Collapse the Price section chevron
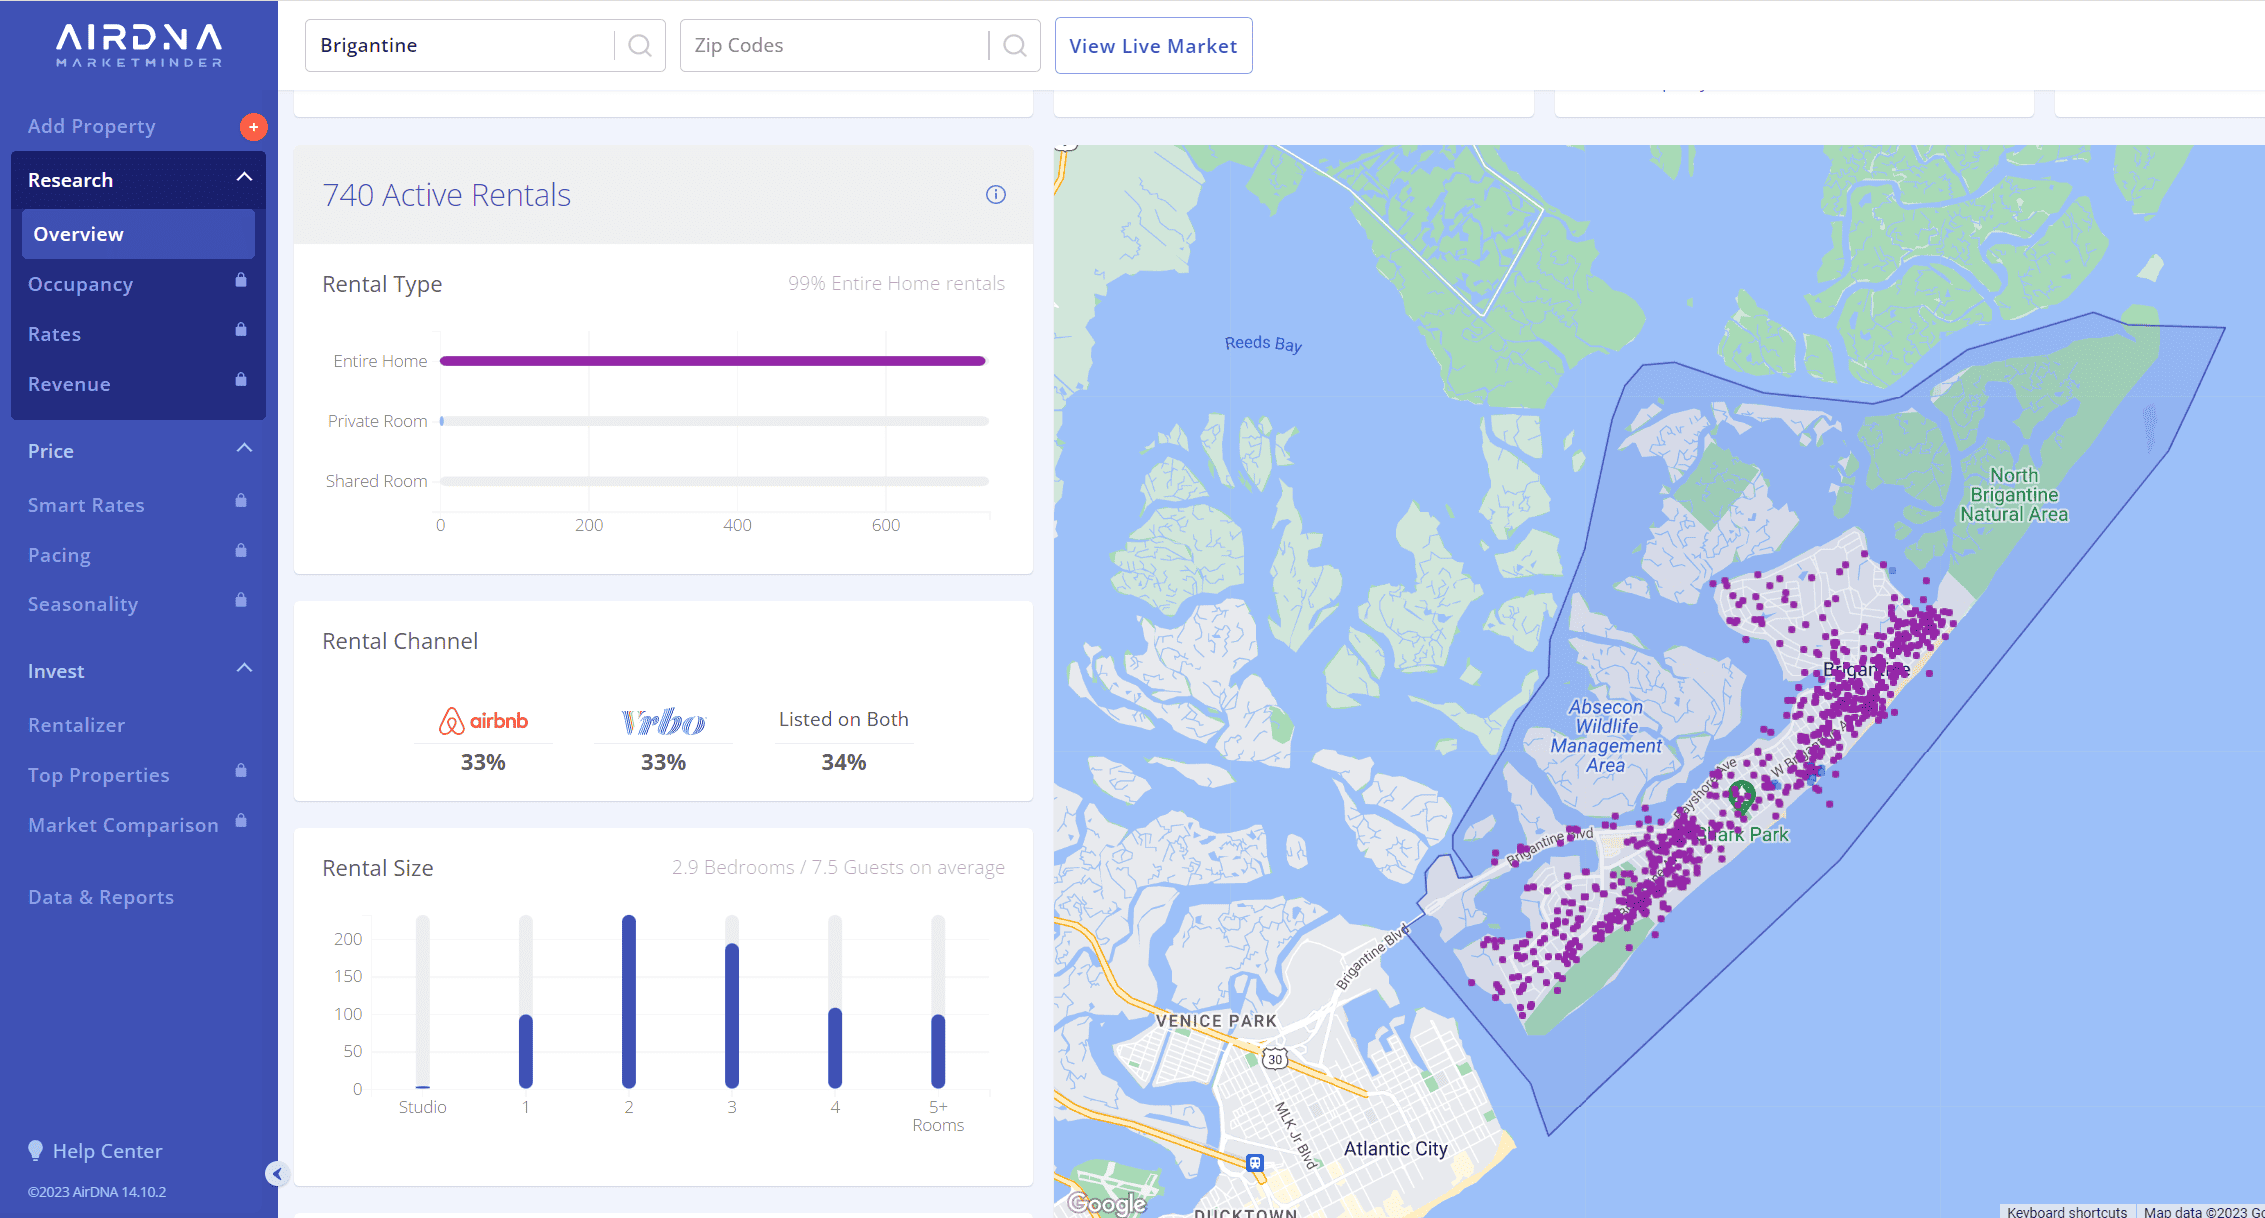This screenshot has height=1218, width=2265. 244,449
